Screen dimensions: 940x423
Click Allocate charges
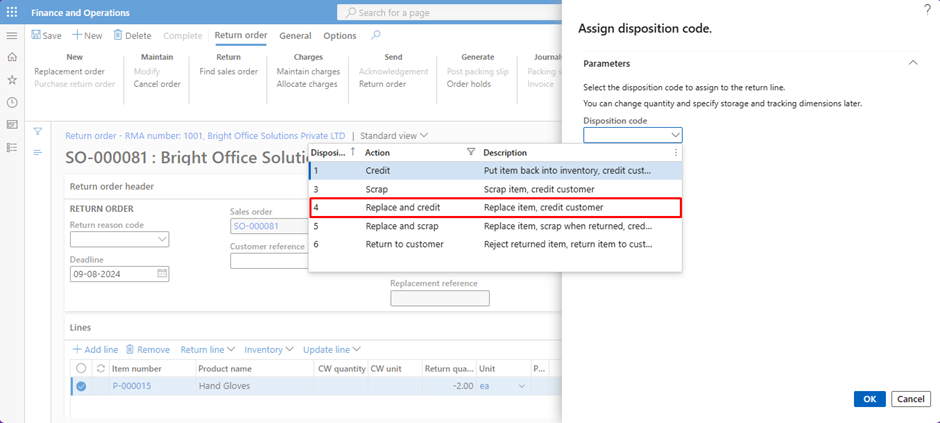pos(307,84)
